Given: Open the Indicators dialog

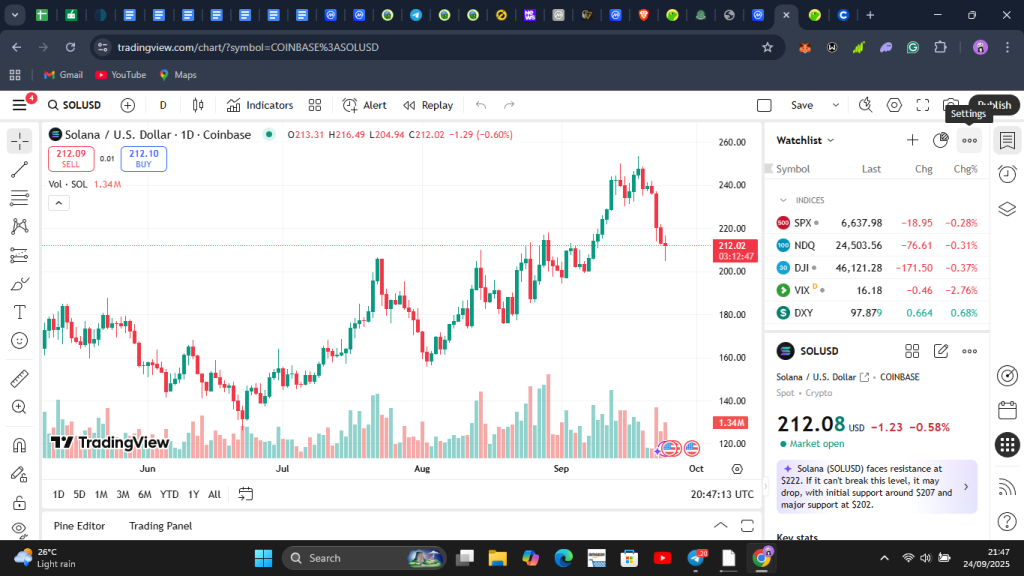Looking at the screenshot, I should point(260,105).
